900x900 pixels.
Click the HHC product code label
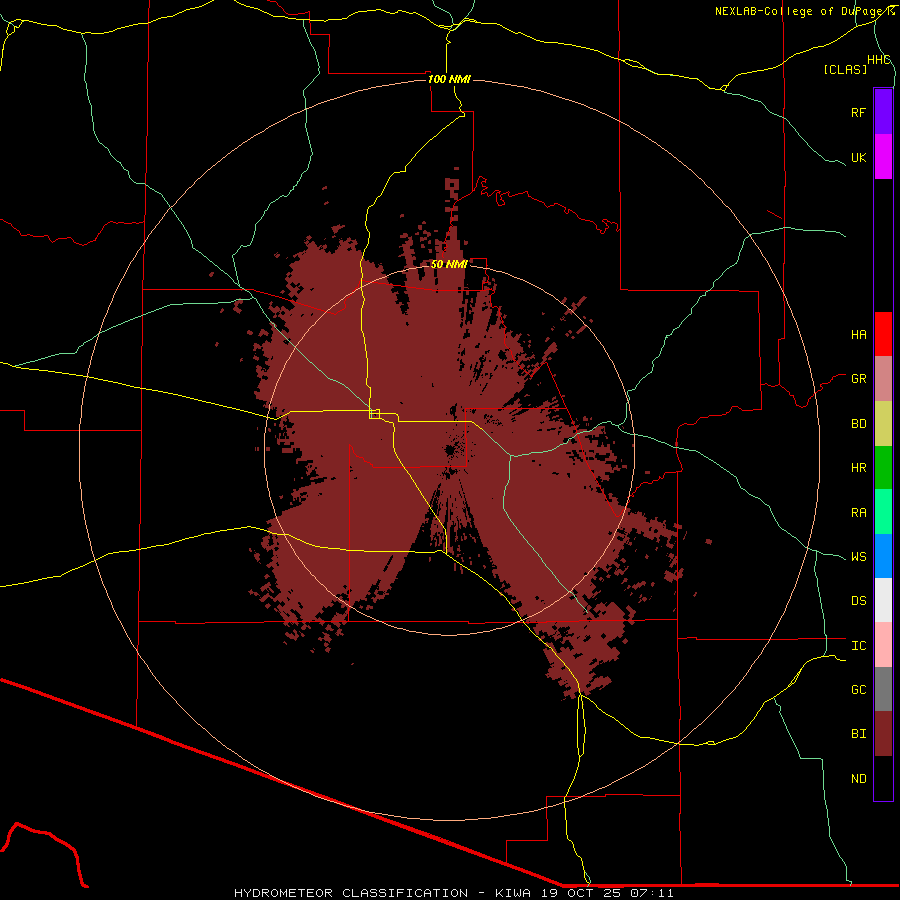[879, 60]
